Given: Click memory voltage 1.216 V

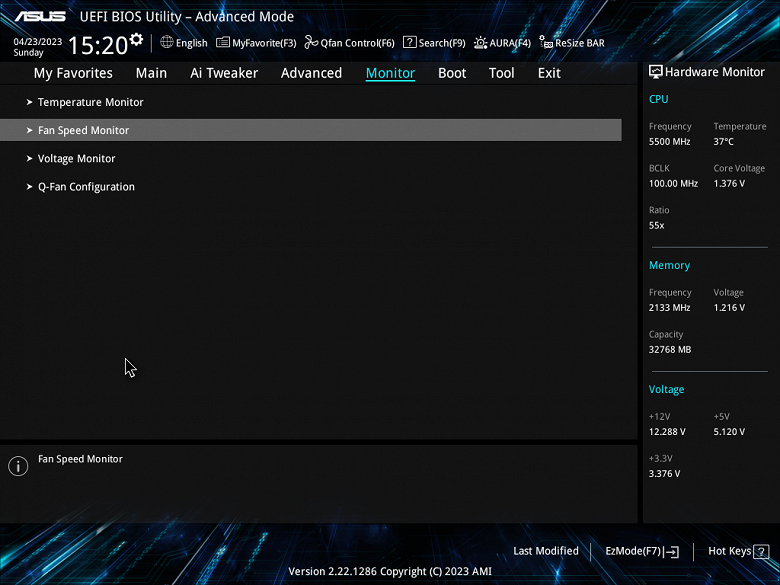Looking at the screenshot, I should point(729,308).
